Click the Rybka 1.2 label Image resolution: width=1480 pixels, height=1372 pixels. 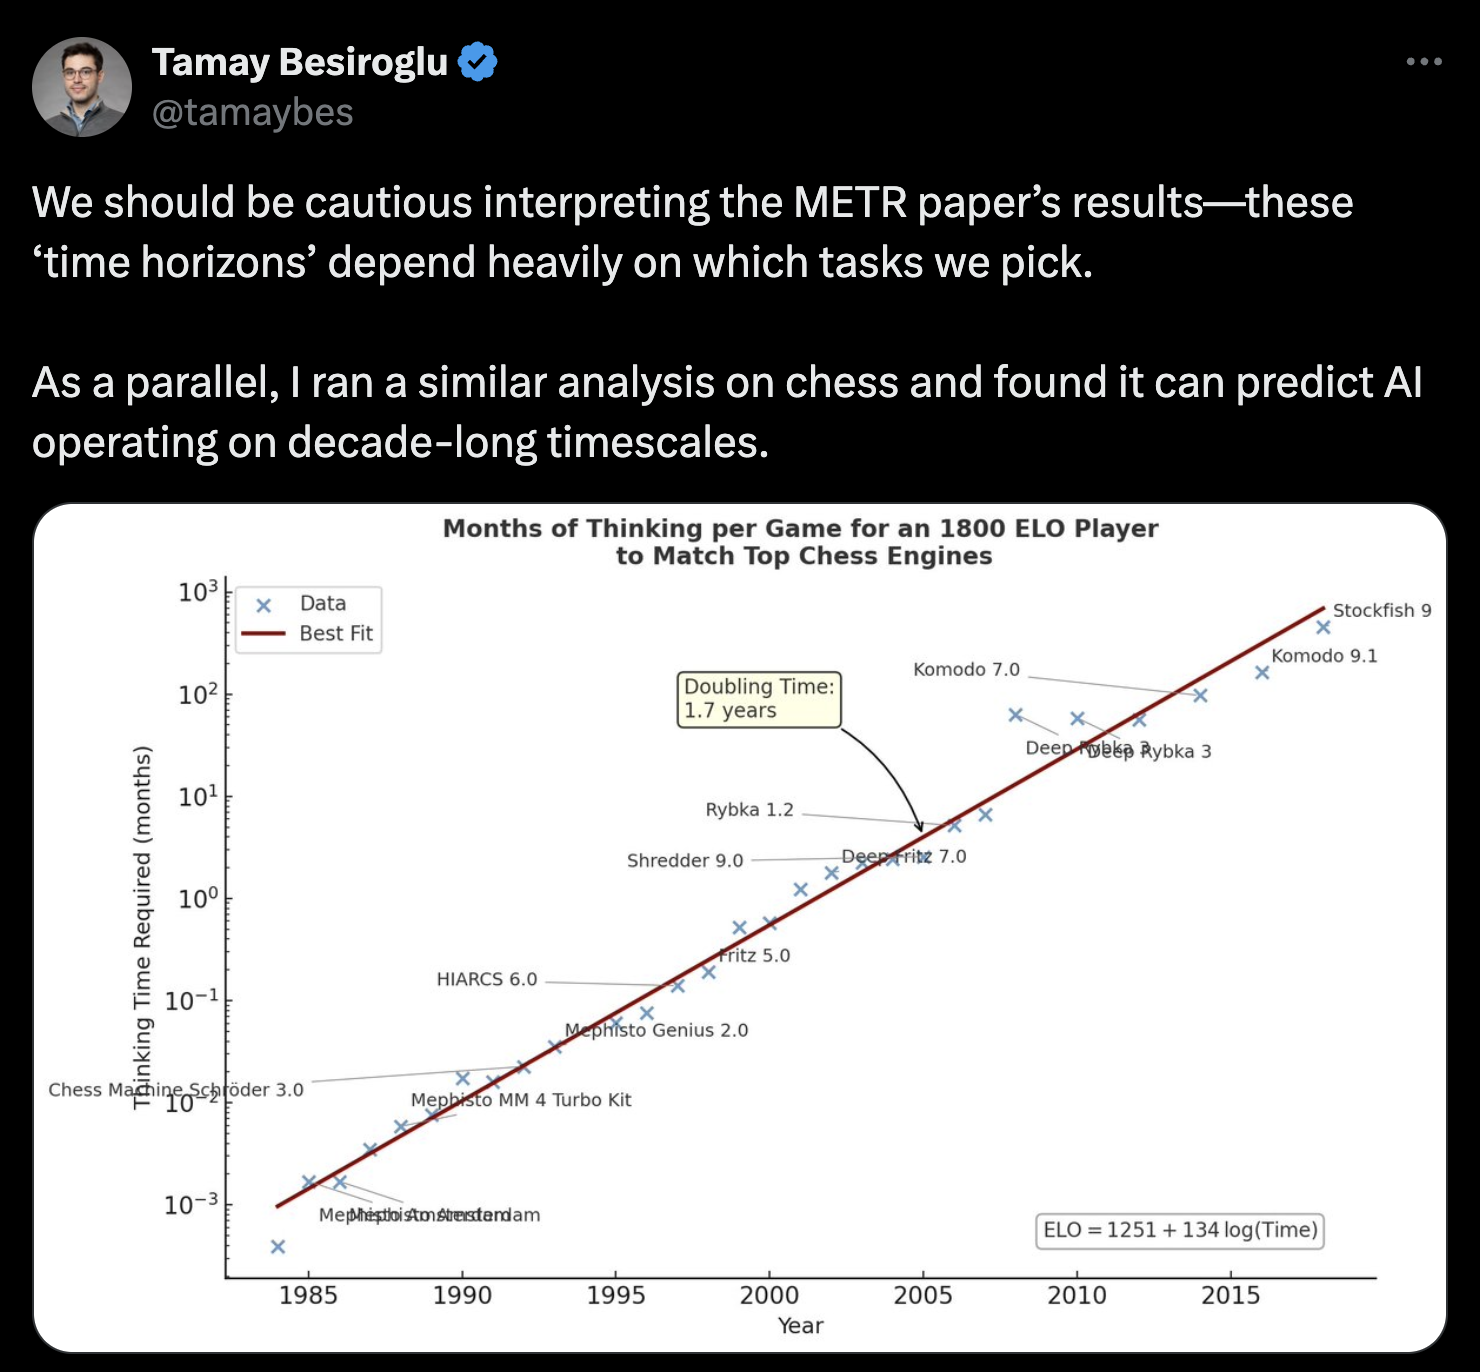point(749,810)
